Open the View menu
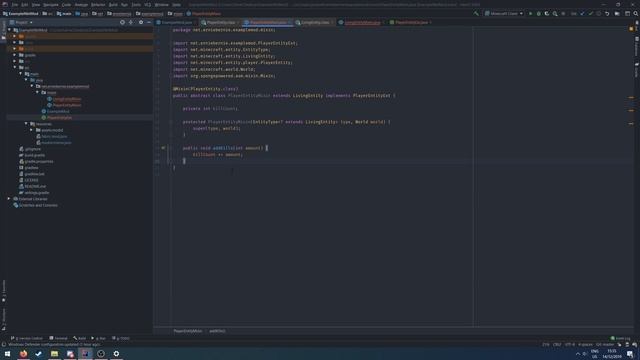The height and width of the screenshot is (360, 640). pos(36,4)
